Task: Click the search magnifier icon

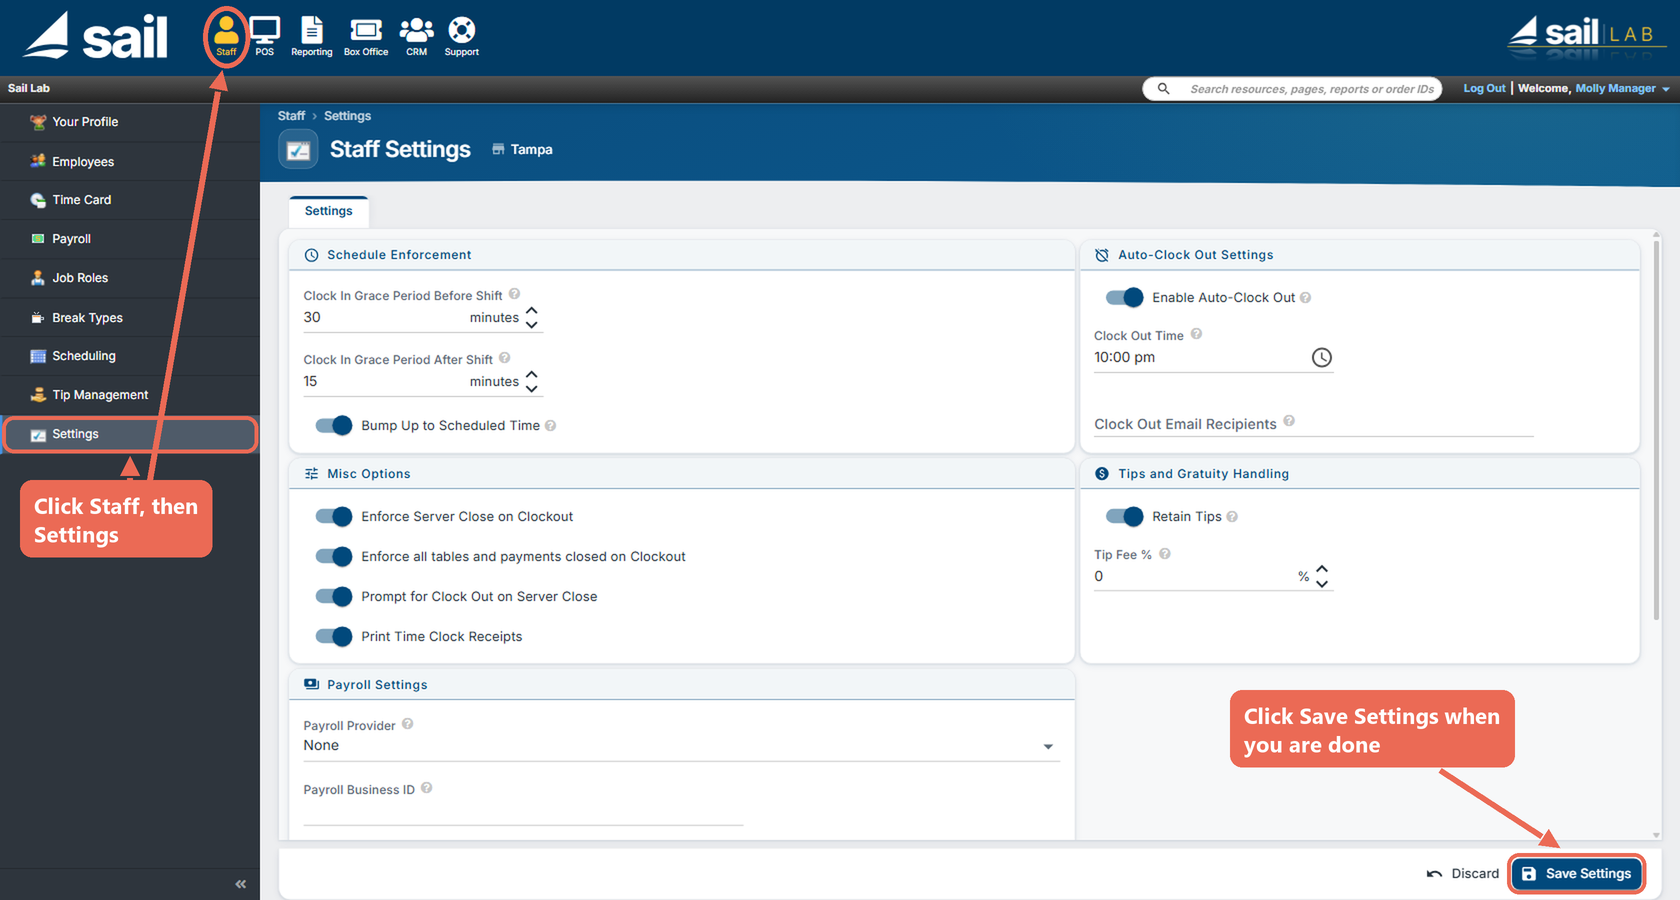Action: pos(1163,89)
